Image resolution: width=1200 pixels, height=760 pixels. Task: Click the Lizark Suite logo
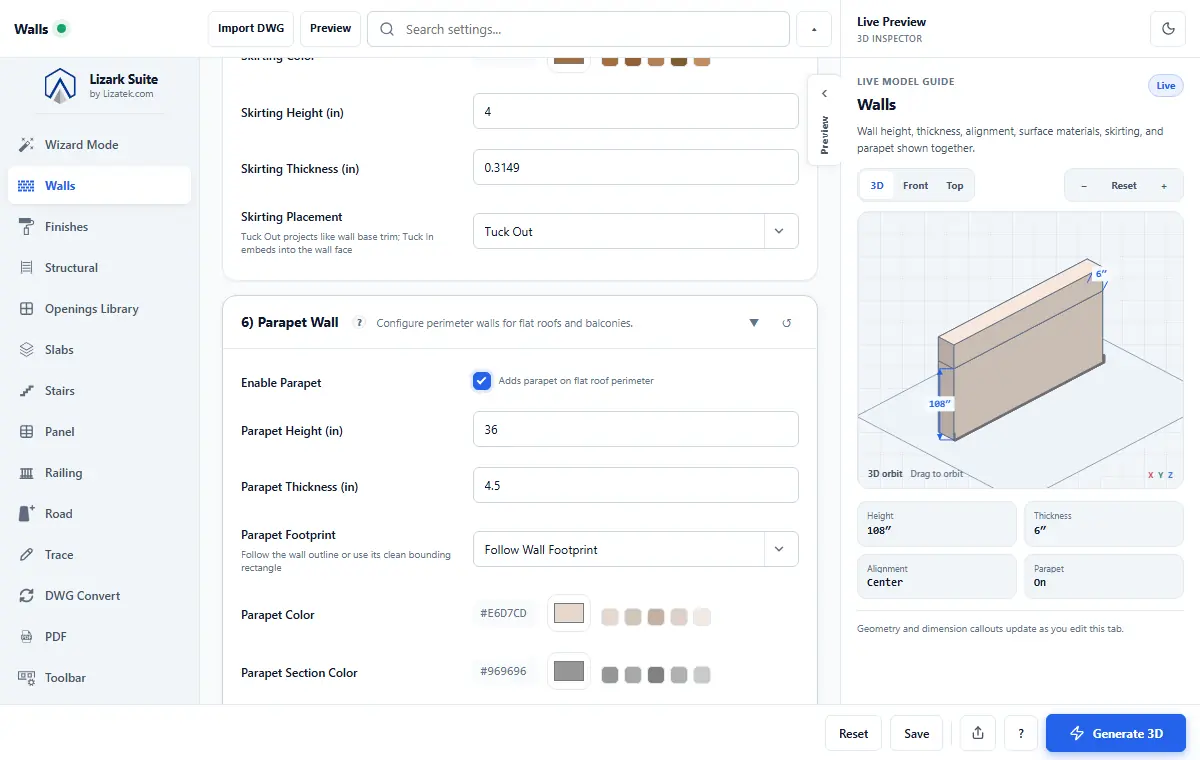tap(61, 86)
